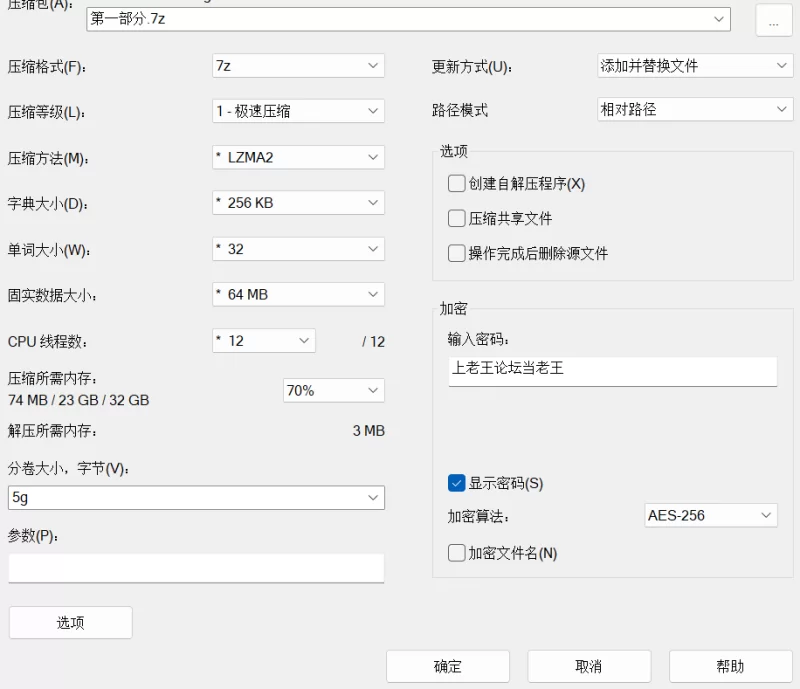Enable 压缩共享文件 checkbox
The width and height of the screenshot is (800, 689).
457,218
